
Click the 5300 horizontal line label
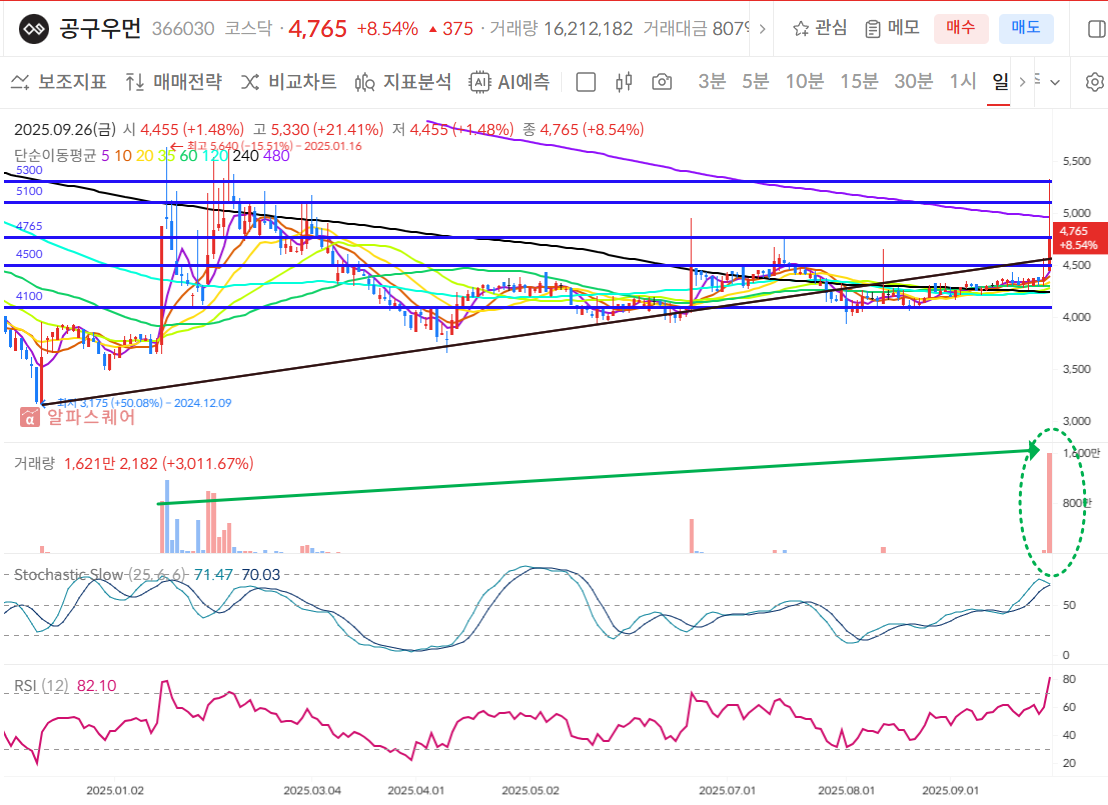(29, 170)
